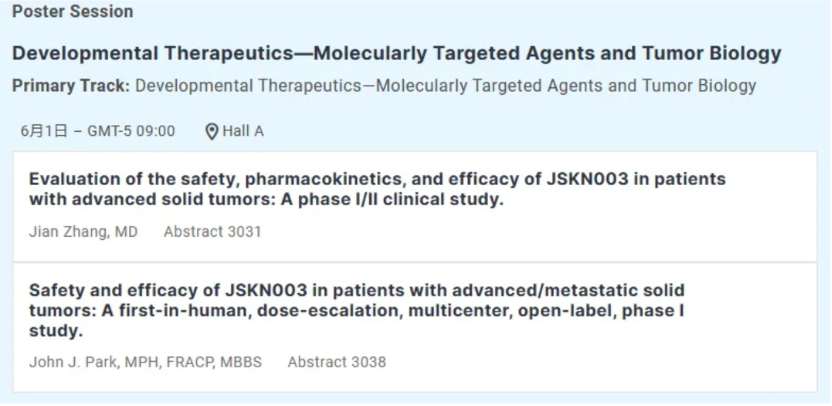Click the word 'study.' in second abstract
This screenshot has height=406, width=832.
(x=56, y=330)
